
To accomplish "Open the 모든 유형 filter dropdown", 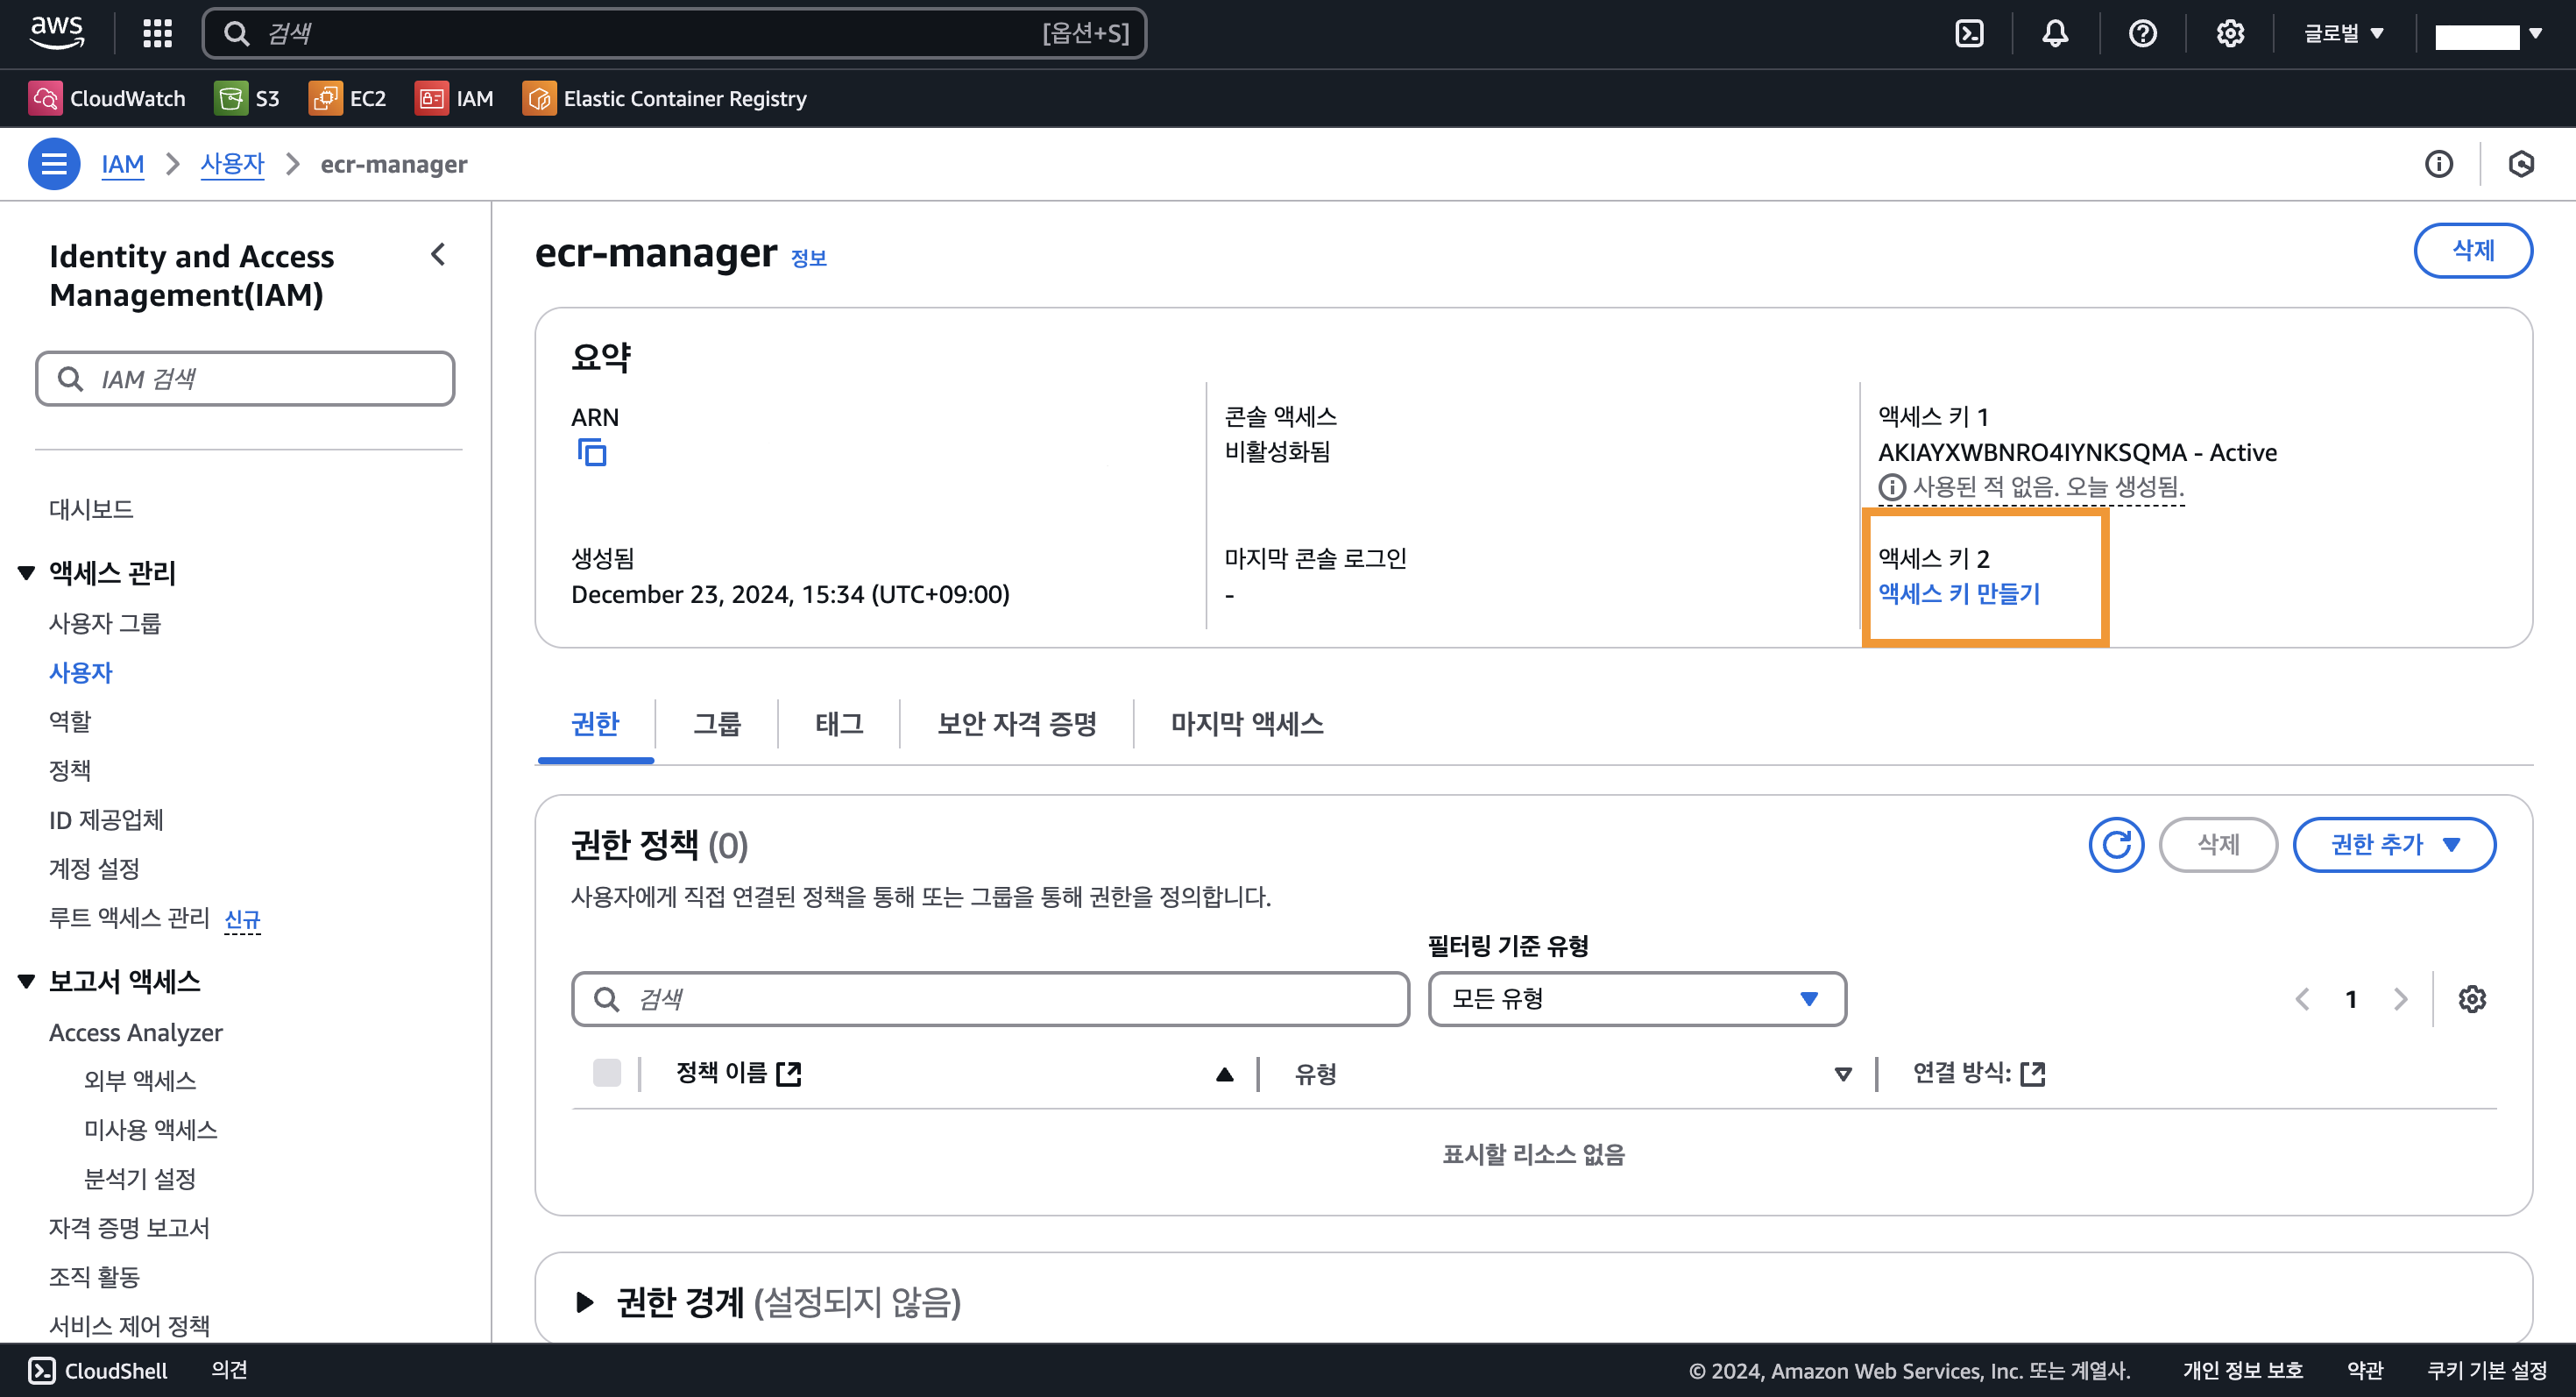I will 1636,999.
